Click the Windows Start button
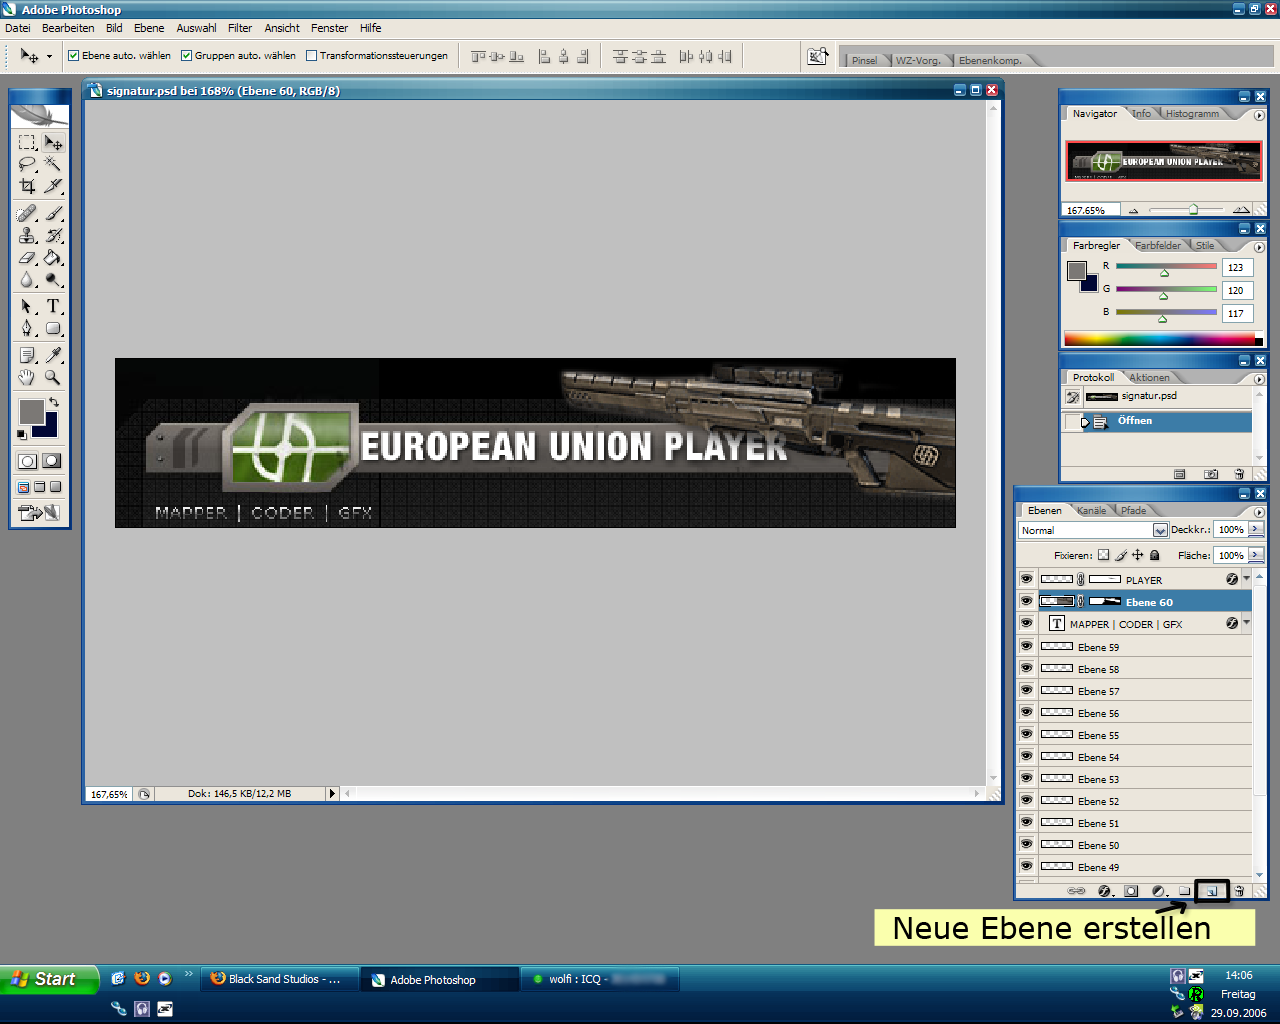1280x1024 pixels. click(x=49, y=979)
